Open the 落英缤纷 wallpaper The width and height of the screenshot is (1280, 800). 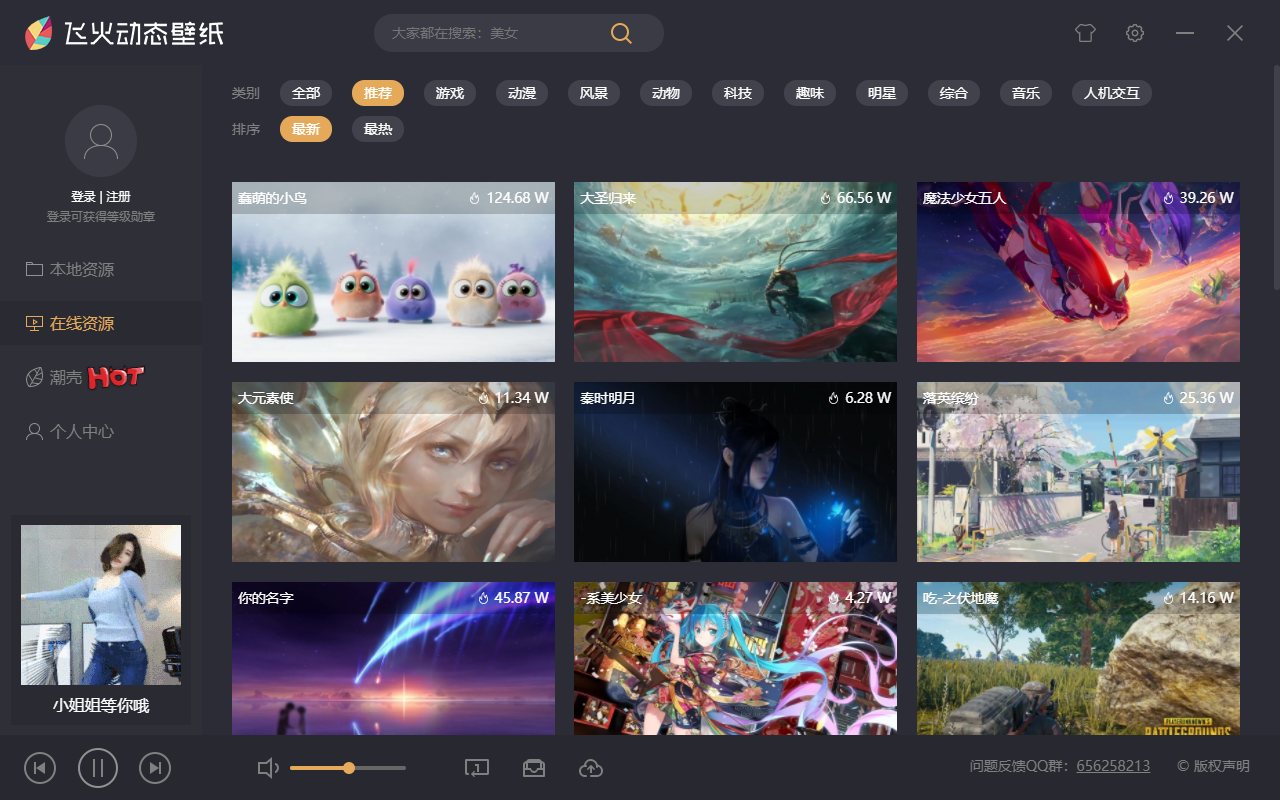point(1078,472)
